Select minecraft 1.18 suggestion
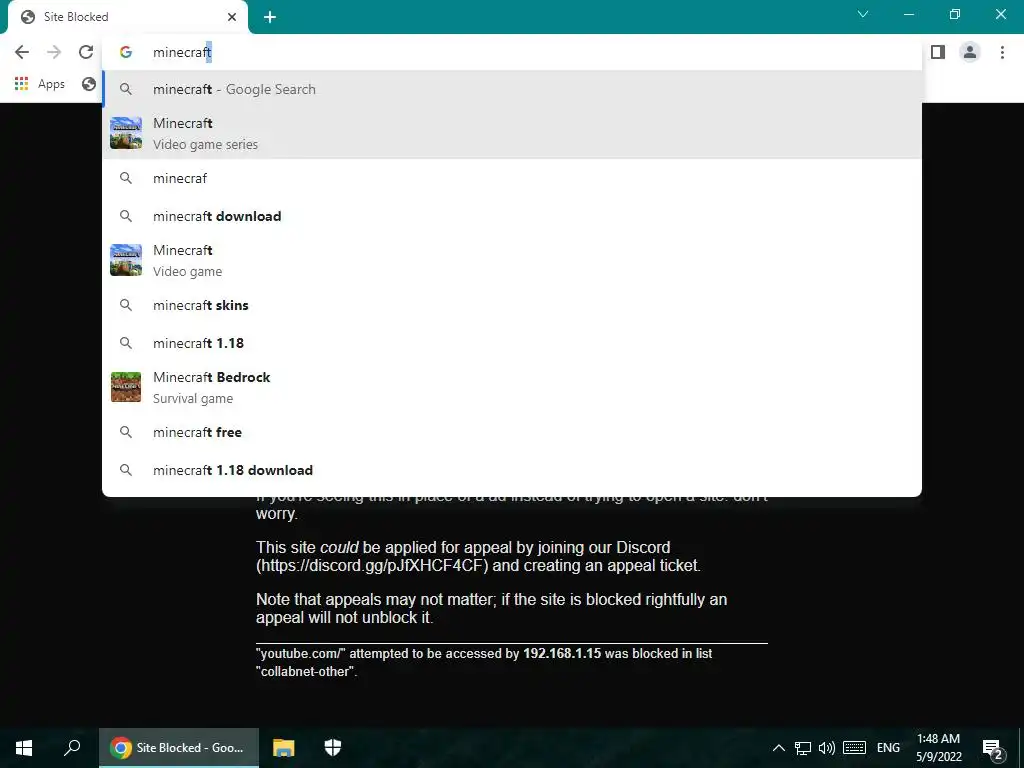Image resolution: width=1024 pixels, height=768 pixels. coord(512,343)
